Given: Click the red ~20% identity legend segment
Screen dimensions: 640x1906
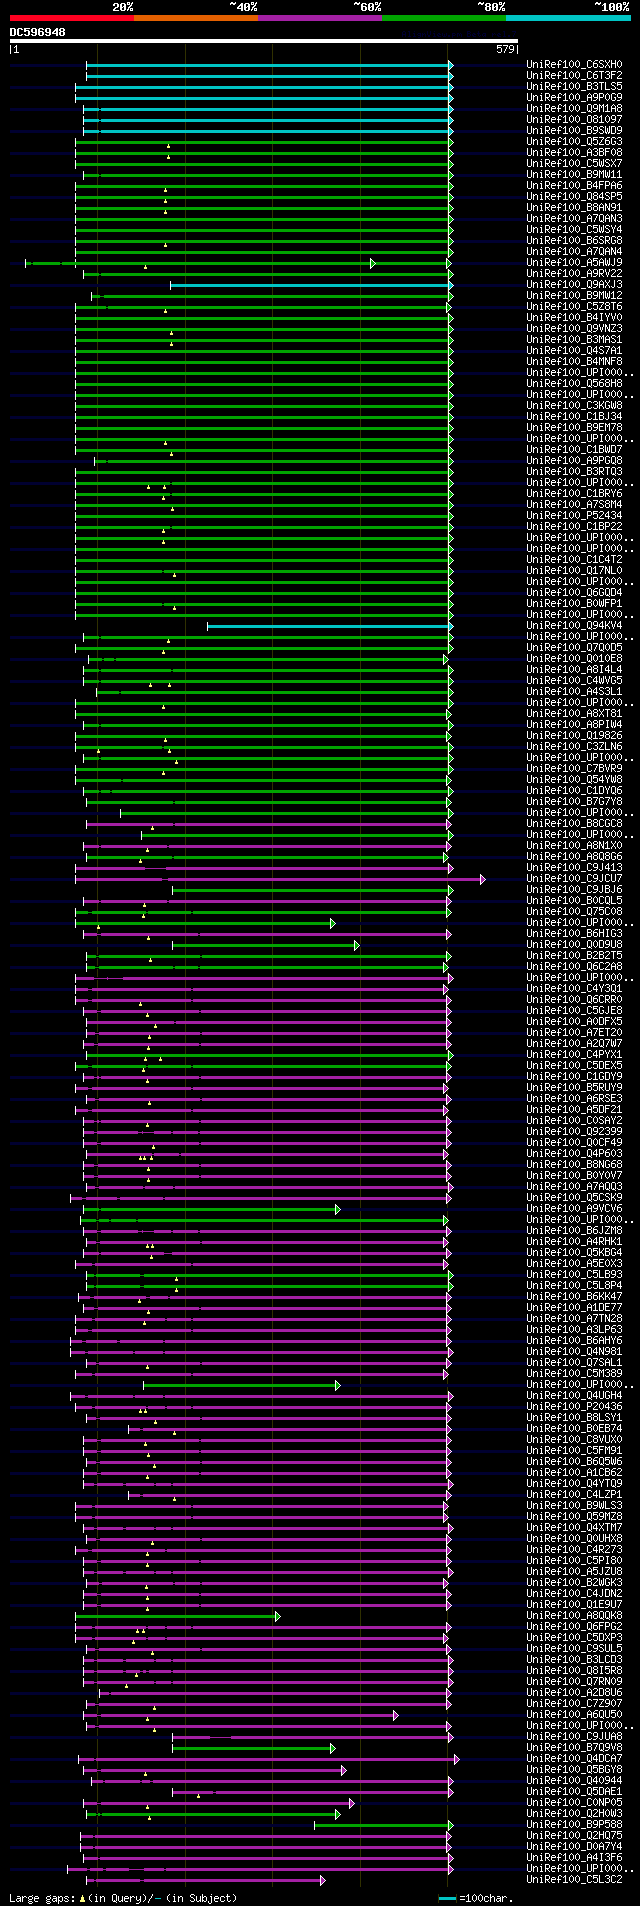Looking at the screenshot, I should pos(71,18).
